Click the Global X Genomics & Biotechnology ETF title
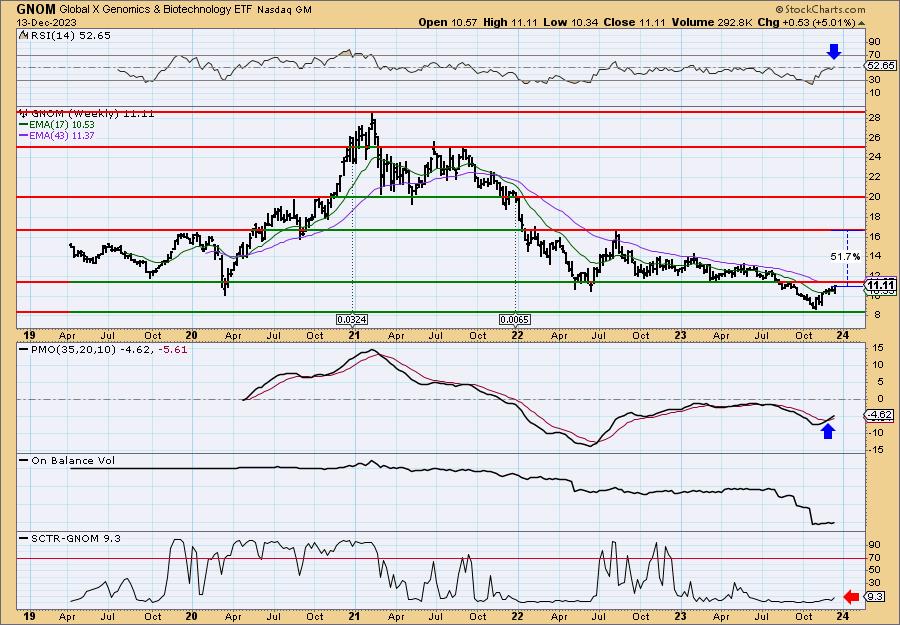Image resolution: width=900 pixels, height=625 pixels. pos(156,10)
